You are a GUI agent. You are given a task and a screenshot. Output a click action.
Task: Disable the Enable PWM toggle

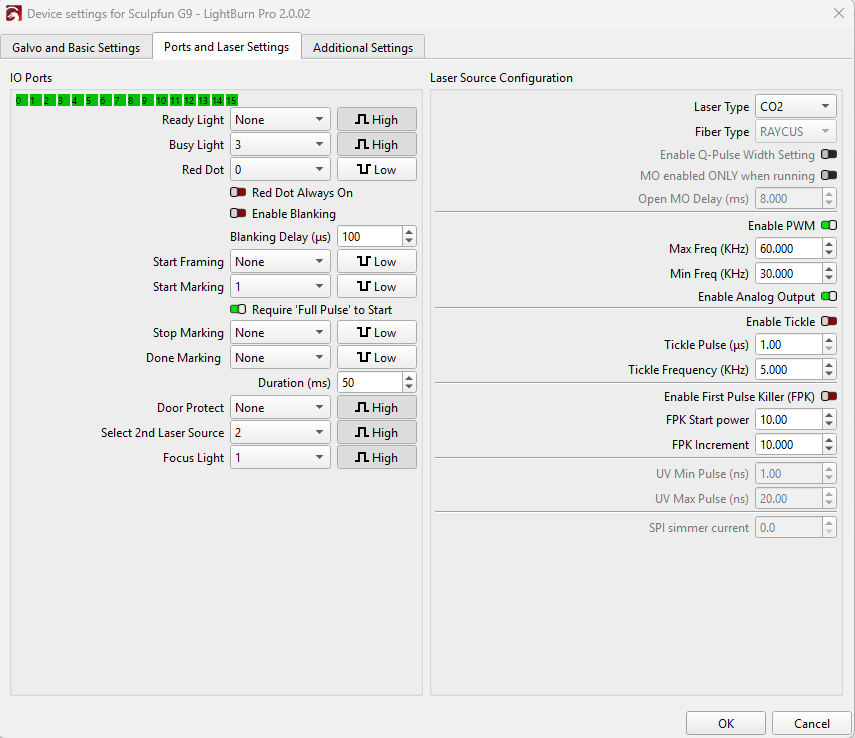[x=828, y=226]
